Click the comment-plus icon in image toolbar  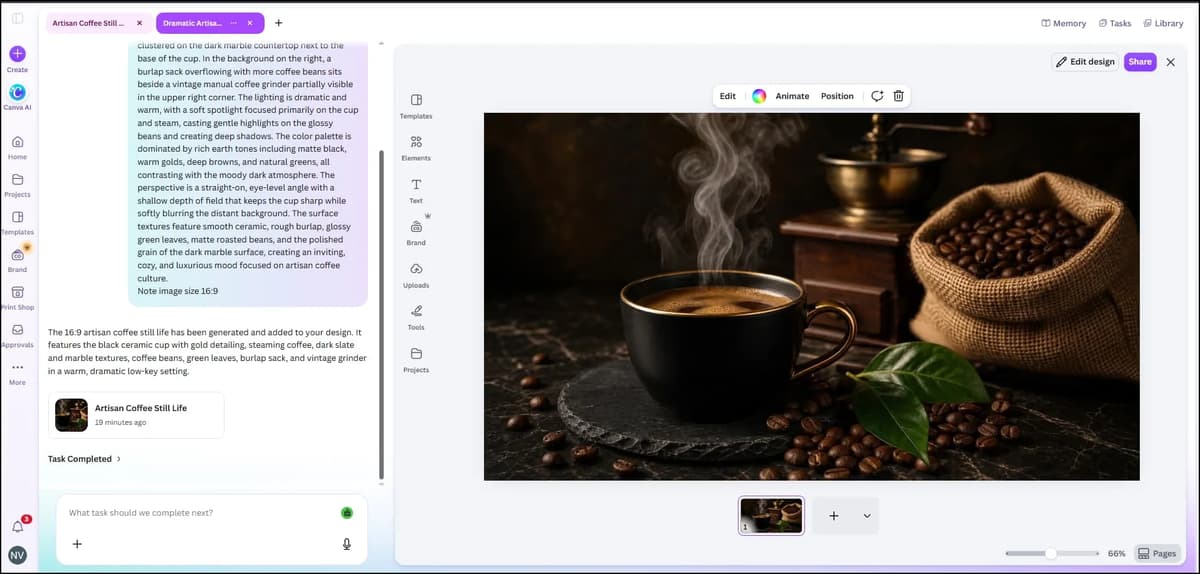[x=877, y=96]
